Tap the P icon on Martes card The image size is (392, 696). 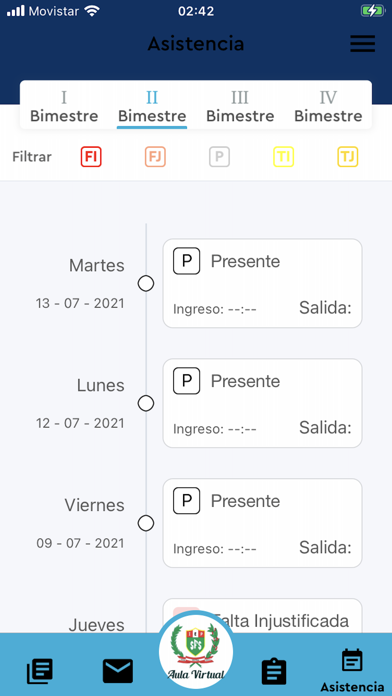186,261
